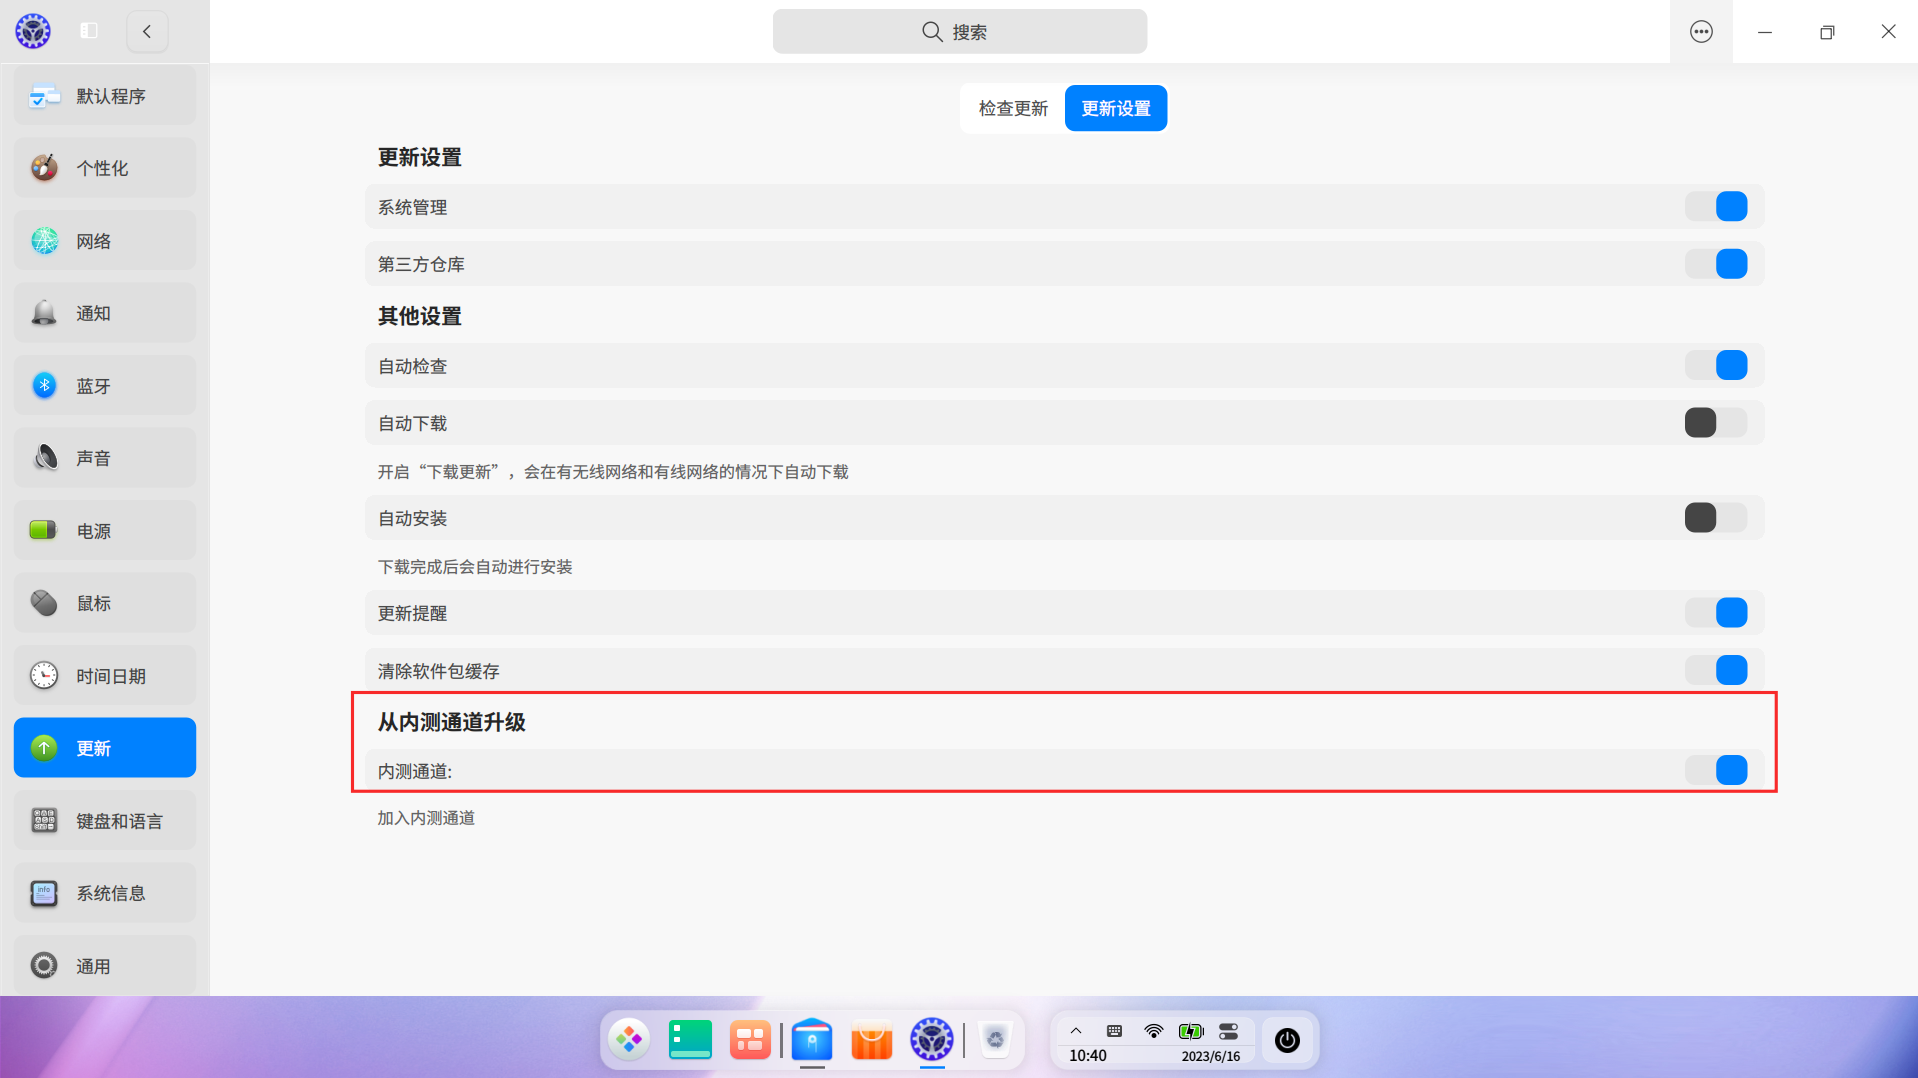Open the onscreen keyboard tray icon
The width and height of the screenshot is (1918, 1078).
pyautogui.click(x=1113, y=1031)
